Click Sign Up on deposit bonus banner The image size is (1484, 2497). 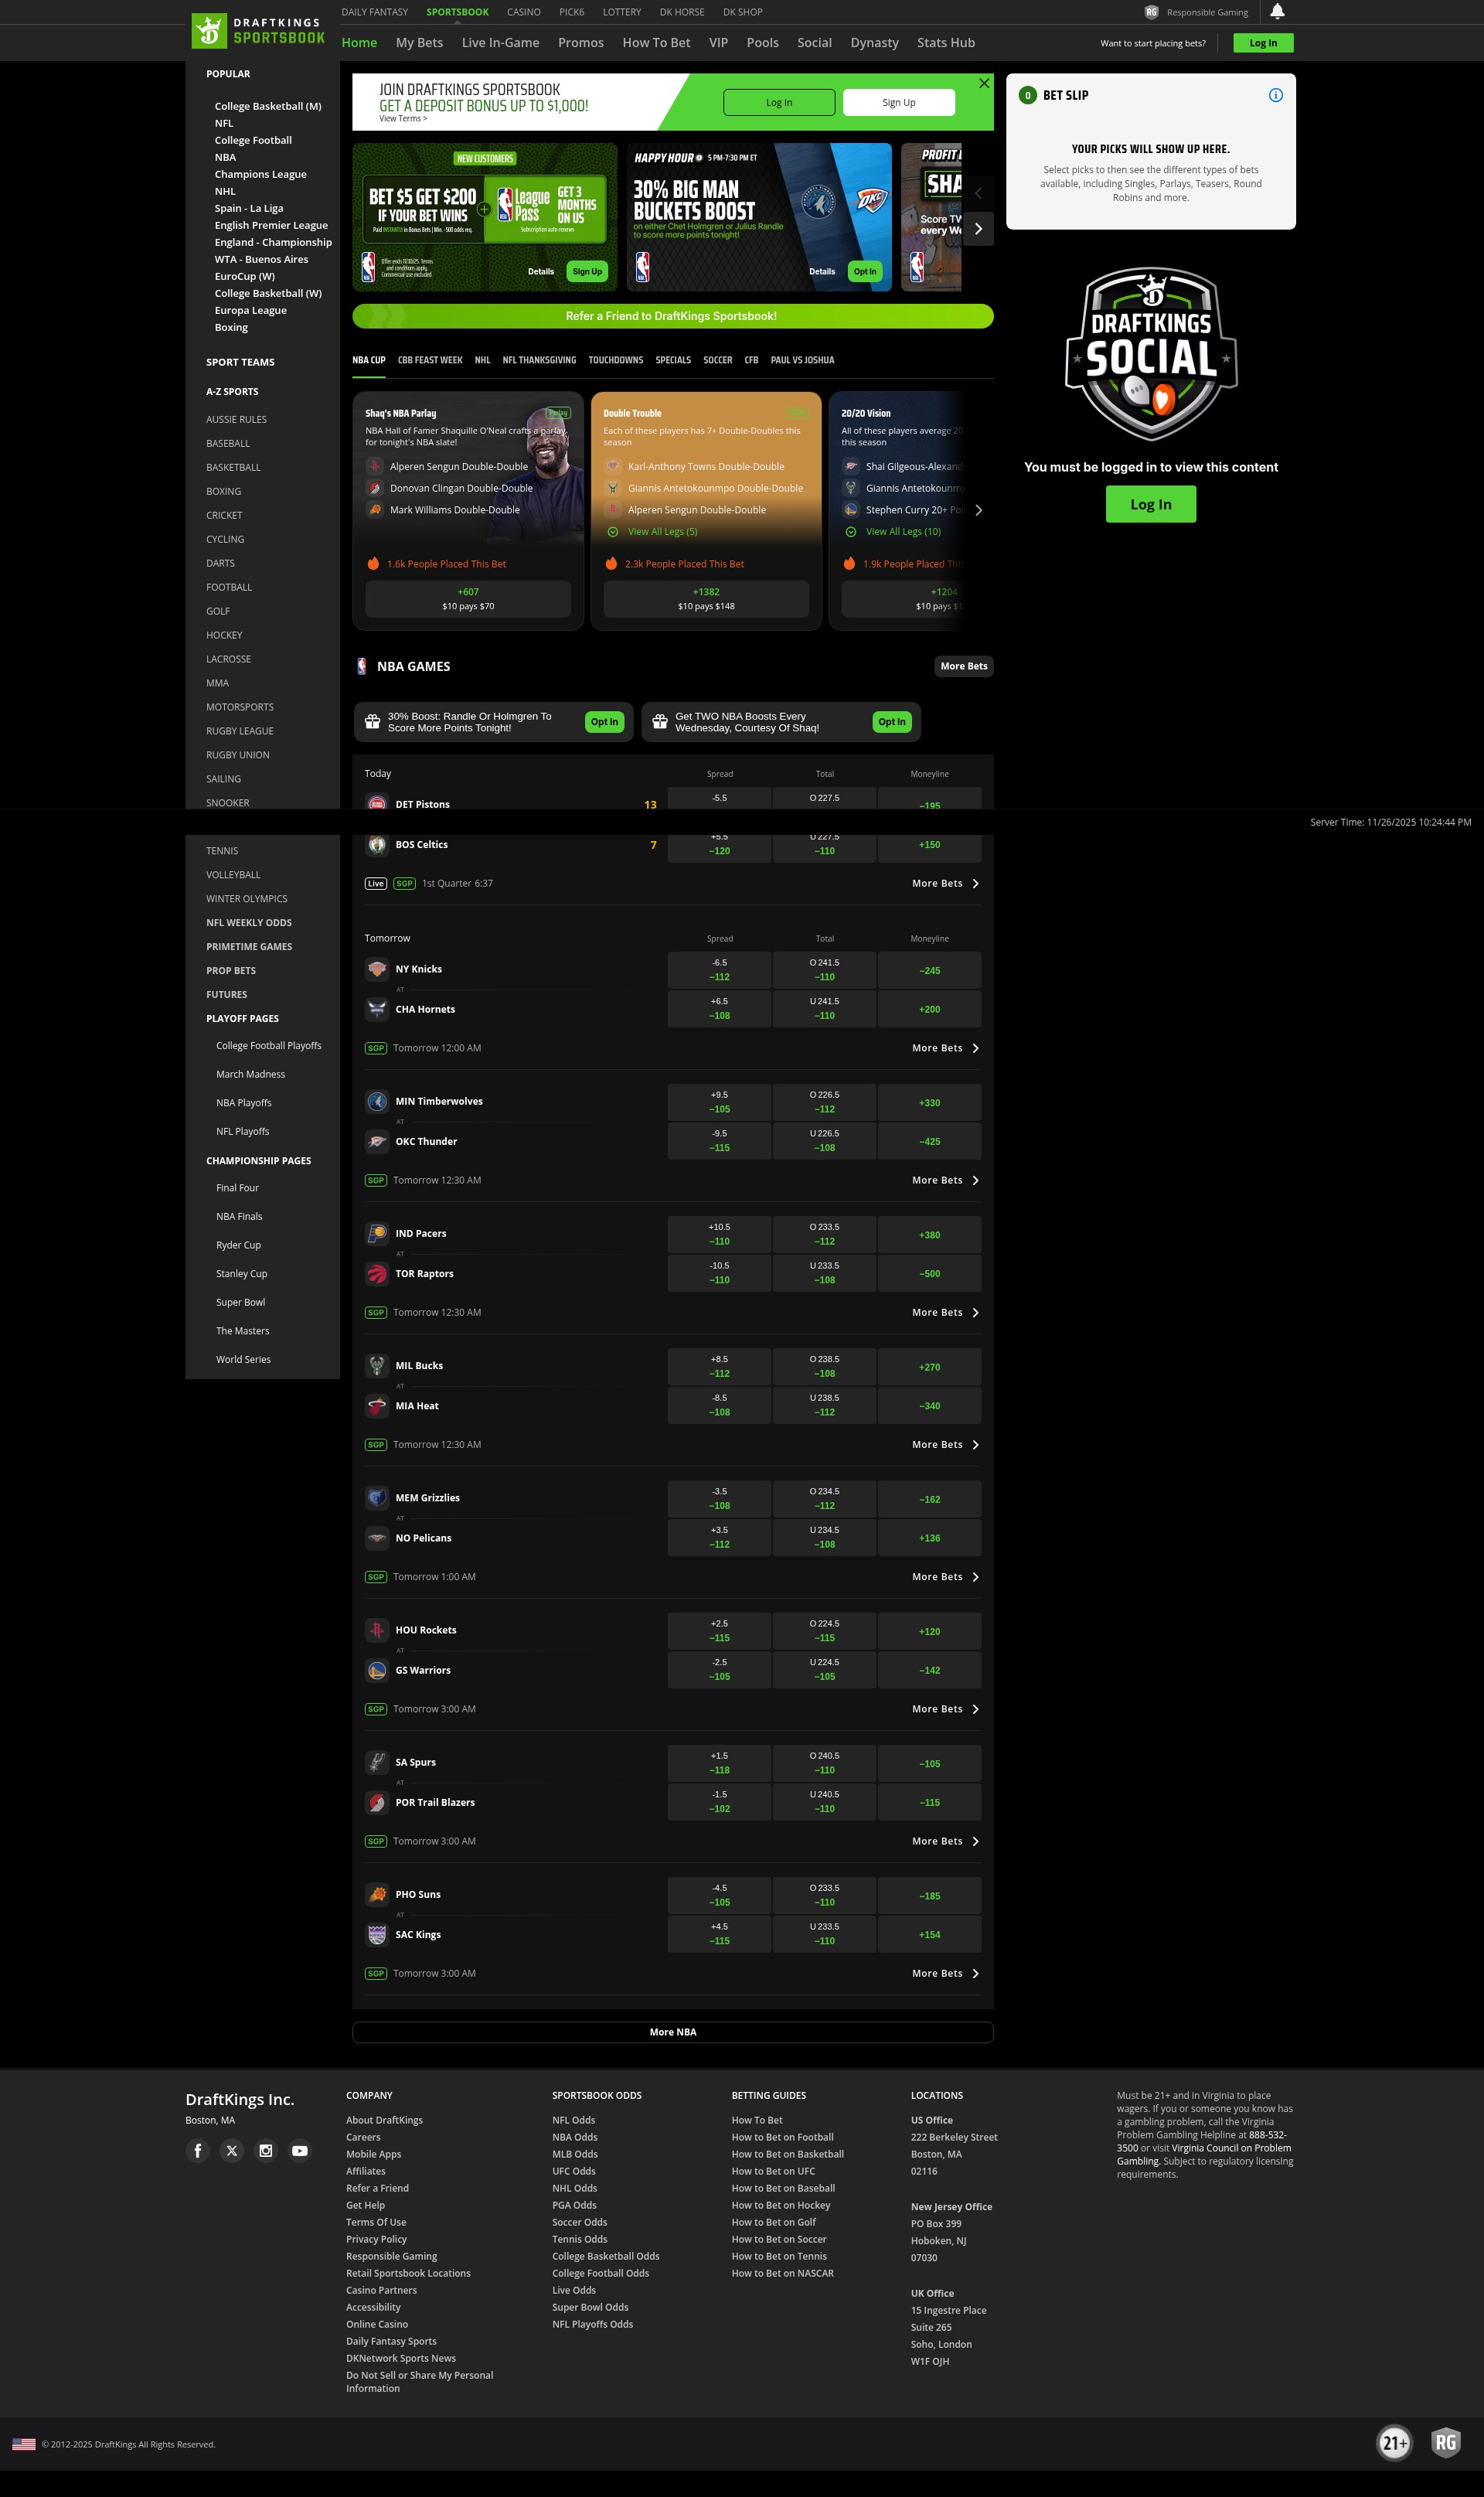coord(899,102)
